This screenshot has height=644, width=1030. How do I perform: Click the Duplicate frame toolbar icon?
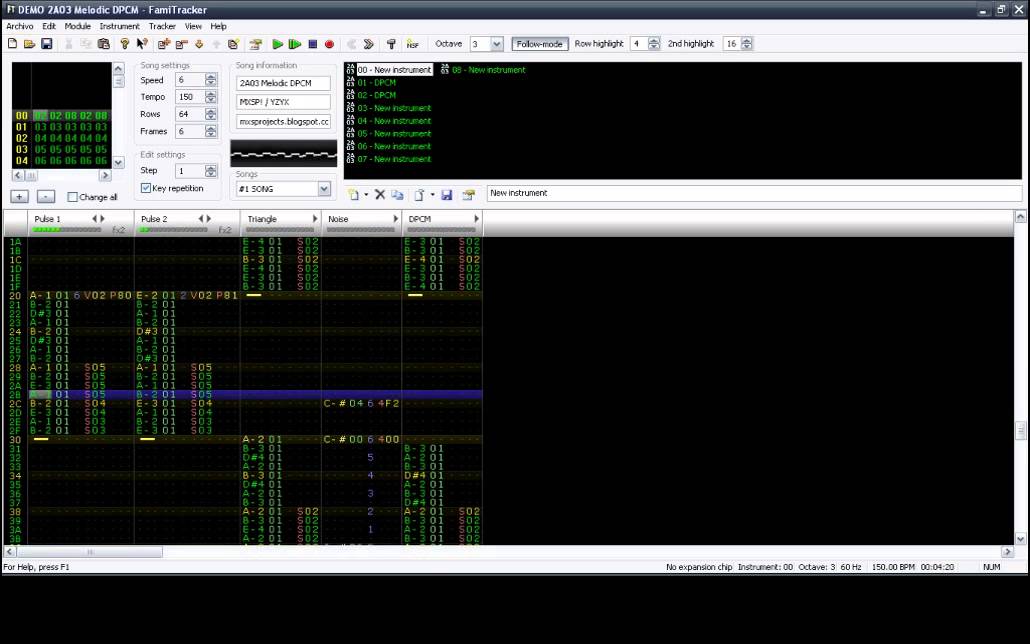click(x=233, y=44)
